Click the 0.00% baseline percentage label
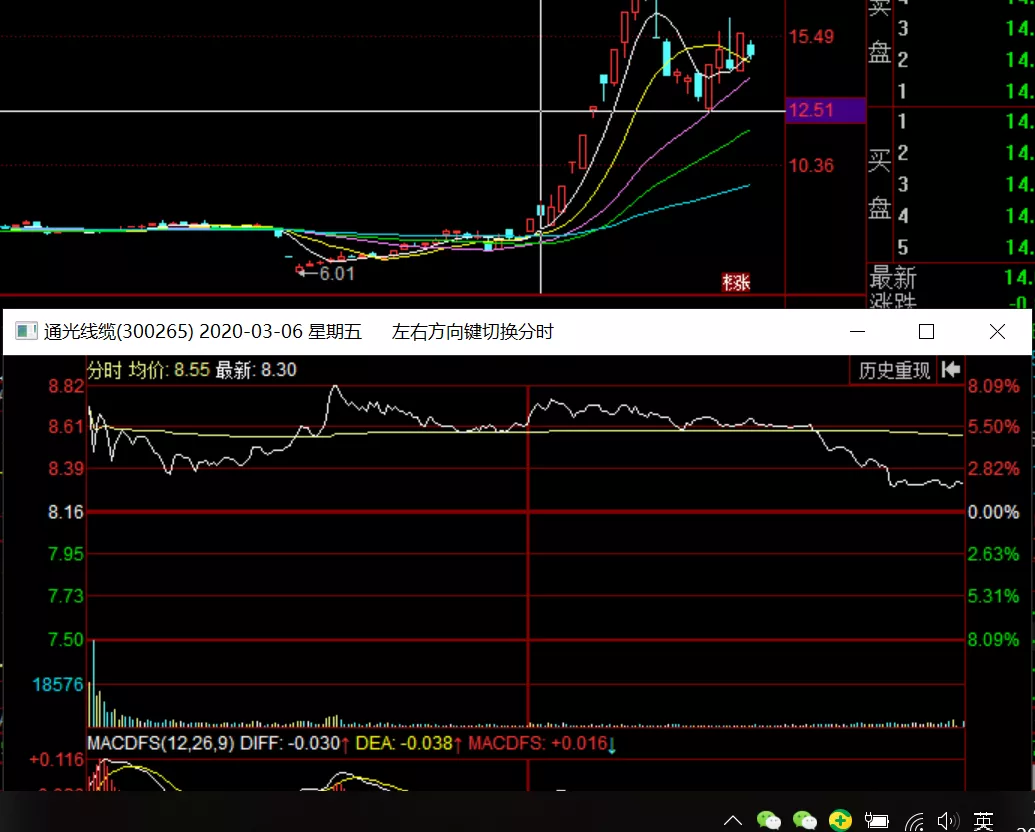Viewport: 1035px width, 832px height. [x=994, y=512]
